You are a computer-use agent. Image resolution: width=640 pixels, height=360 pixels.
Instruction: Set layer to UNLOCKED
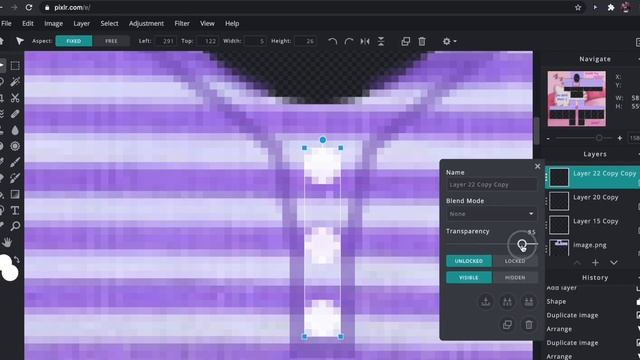tap(469, 261)
